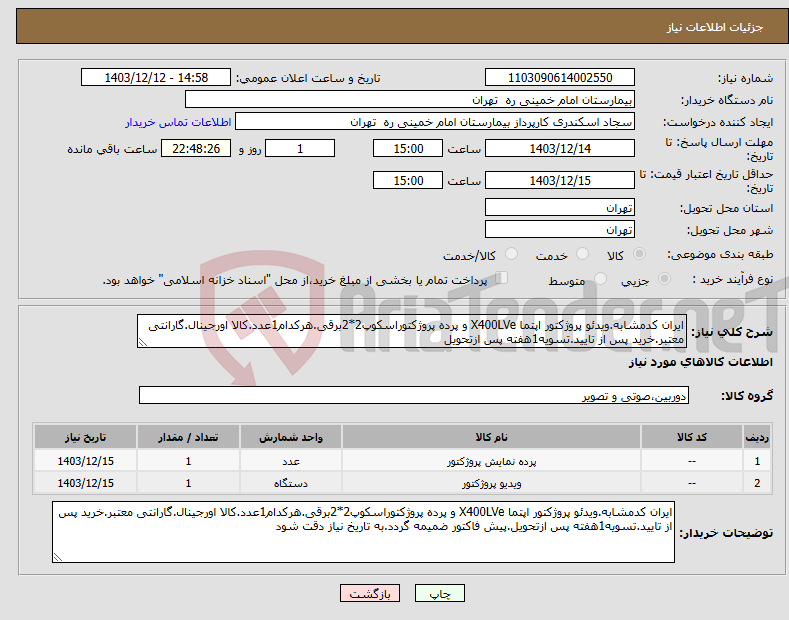Click the نام کالا column header
The image size is (789, 620).
[x=491, y=437]
